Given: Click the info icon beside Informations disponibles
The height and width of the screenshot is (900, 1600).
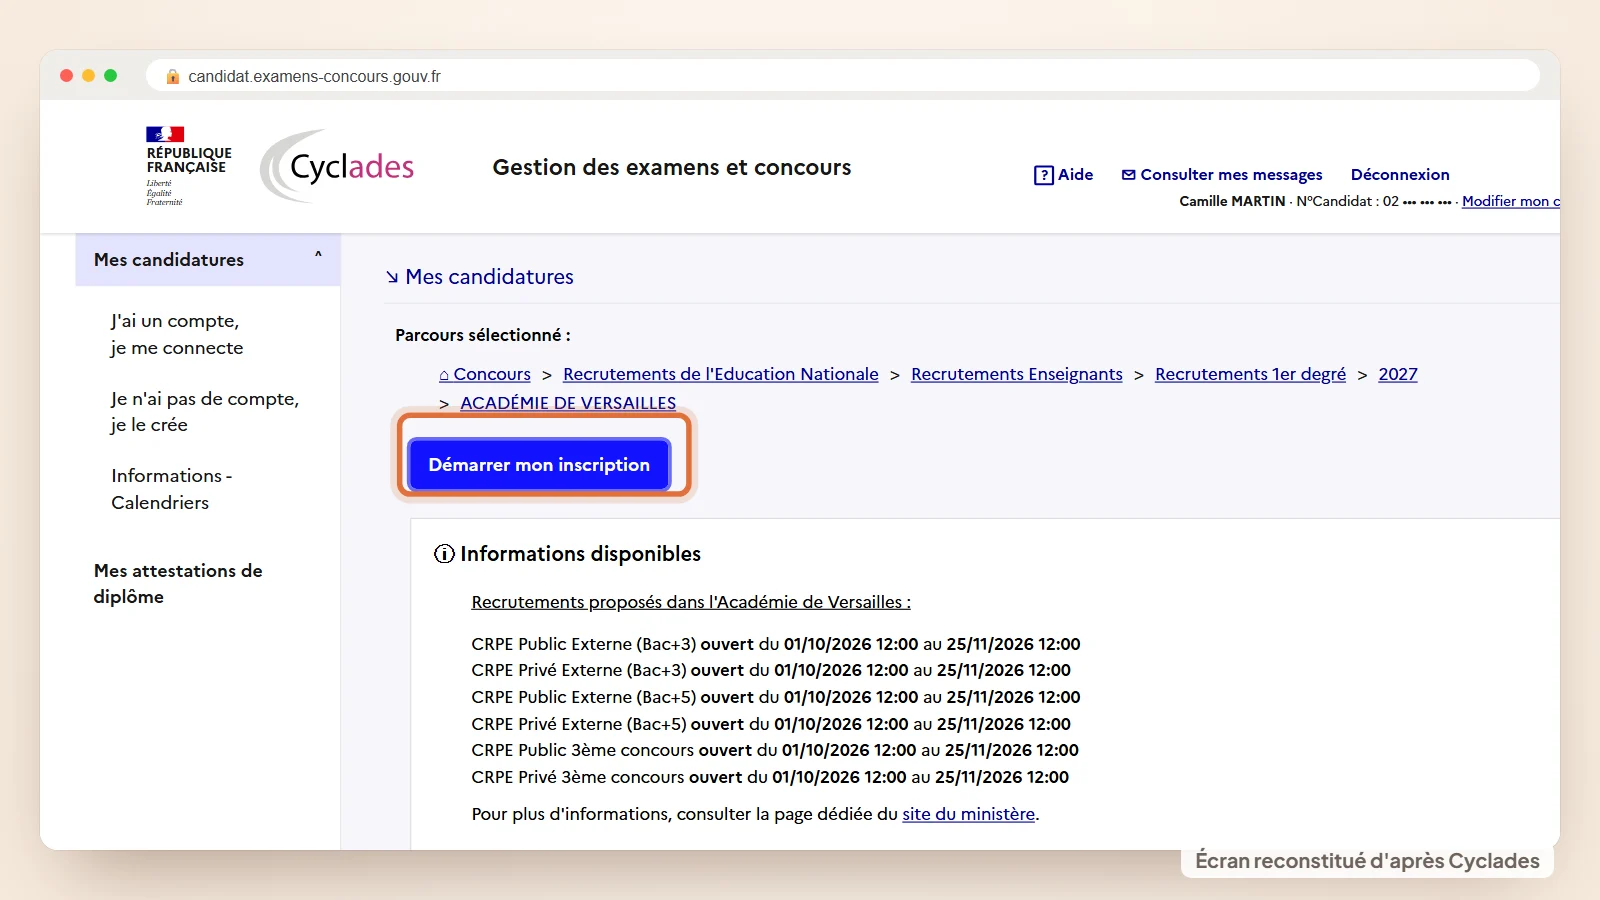Looking at the screenshot, I should click(x=444, y=554).
